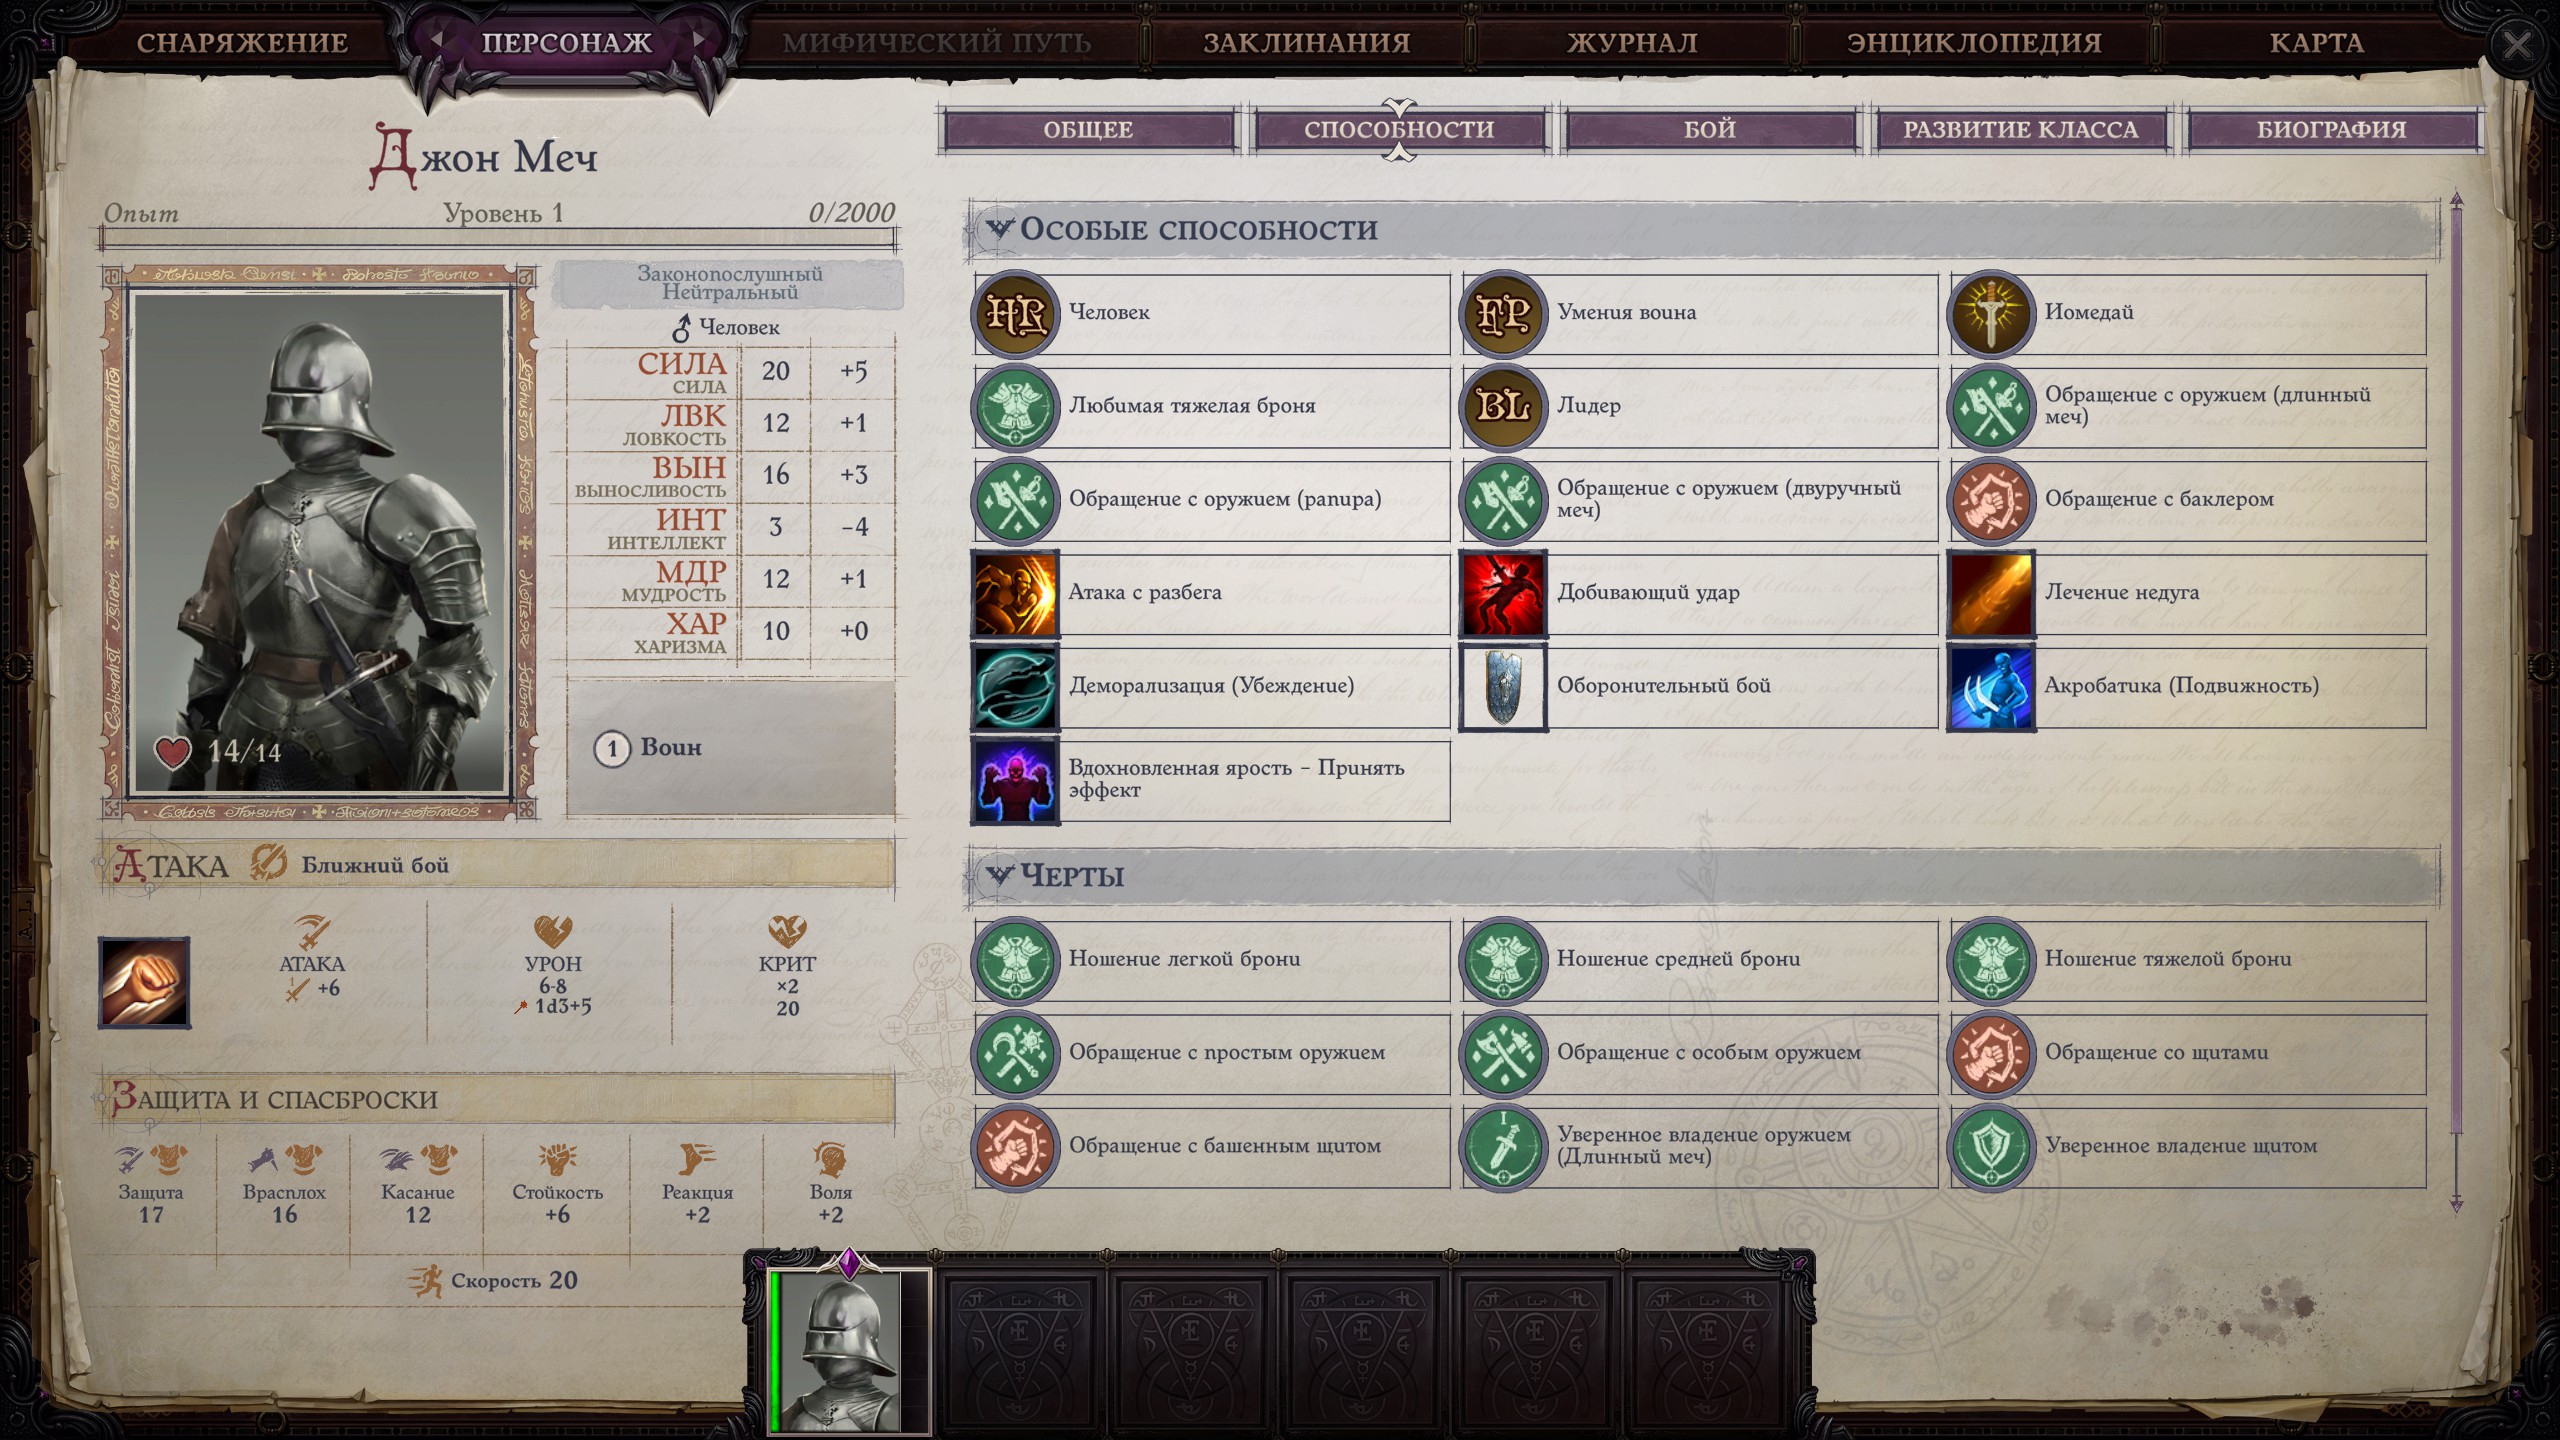Select the Акробатика (Подвижность) icon
The height and width of the screenshot is (1440, 2560).
tap(1991, 687)
